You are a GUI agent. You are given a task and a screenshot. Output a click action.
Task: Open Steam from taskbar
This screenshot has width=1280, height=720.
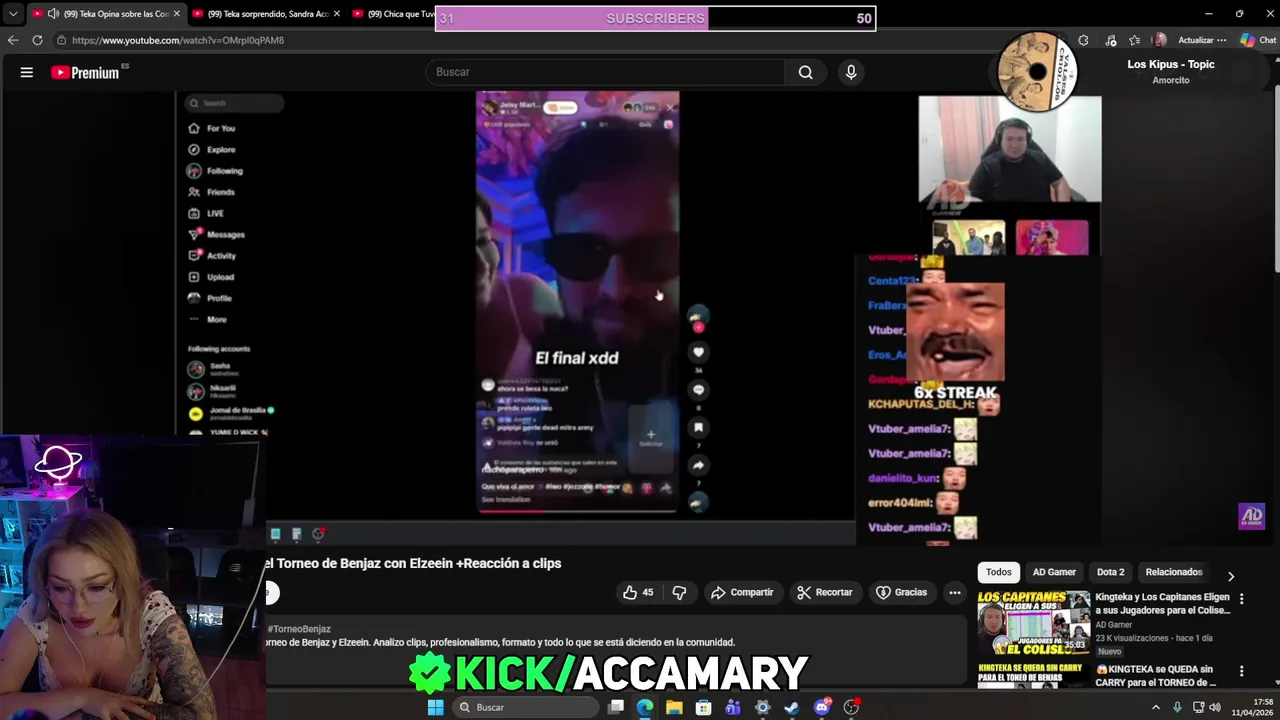[792, 707]
